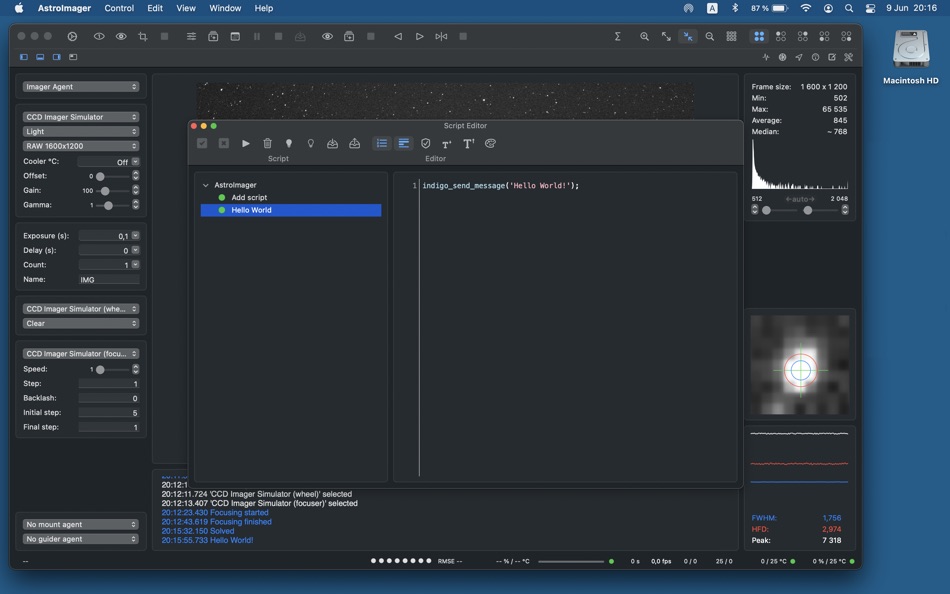Open the RAW 1600x1200 format dropdown
The width and height of the screenshot is (950, 594).
79,145
